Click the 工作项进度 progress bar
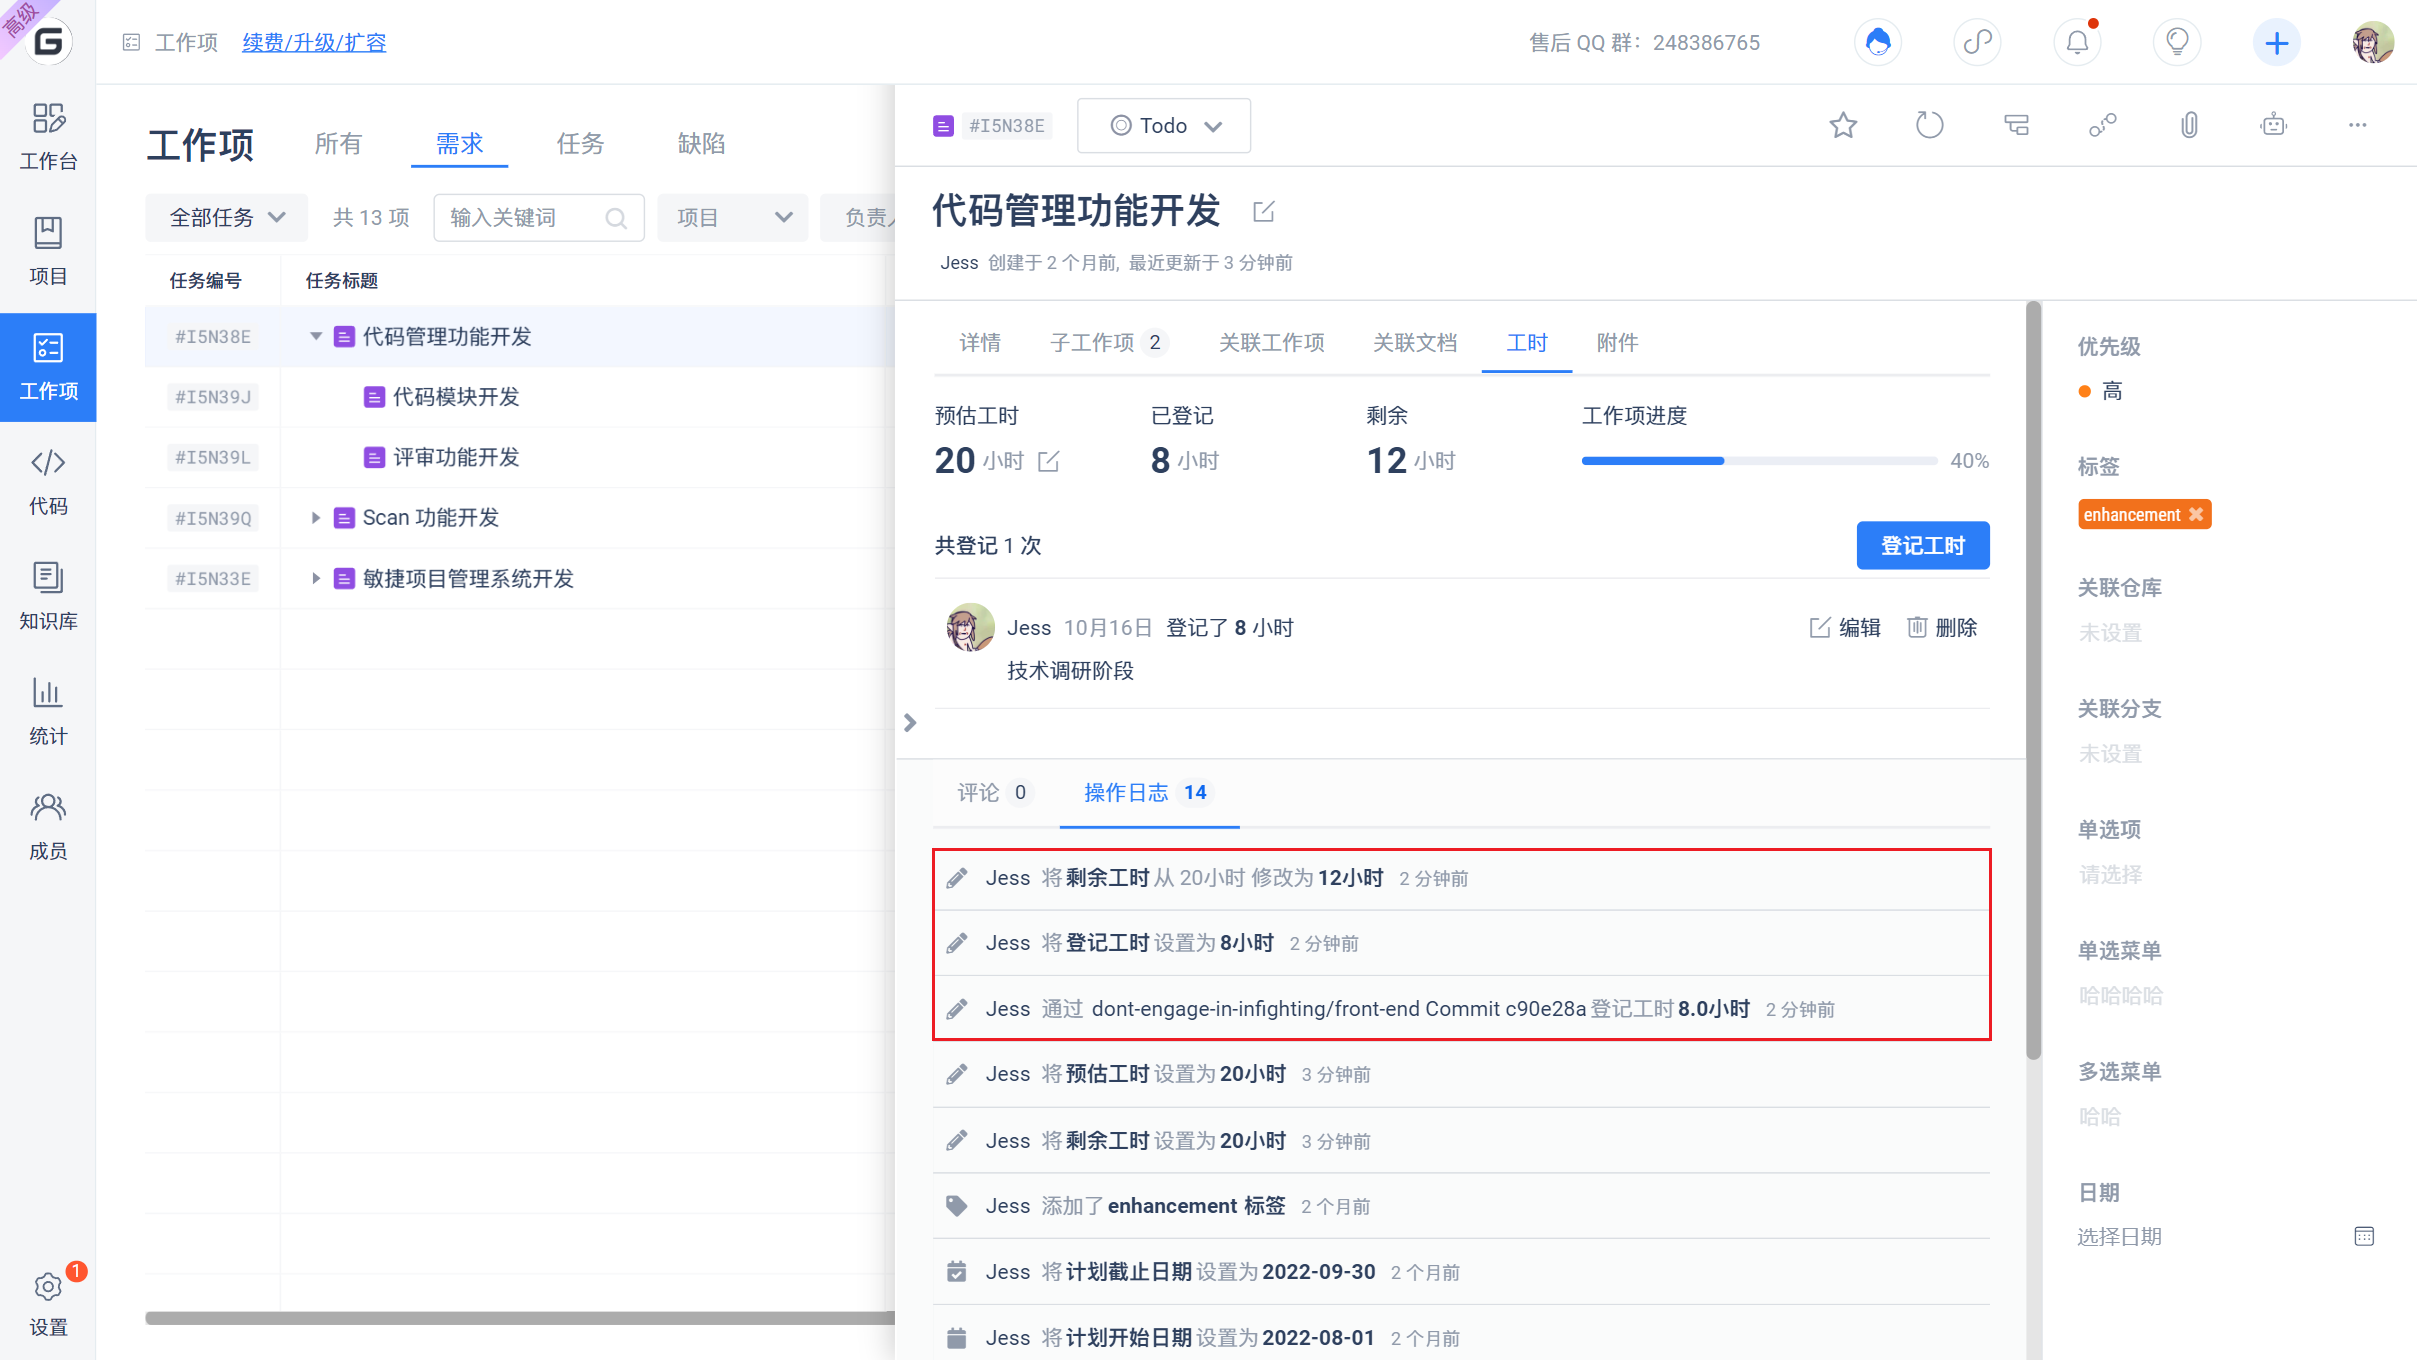This screenshot has width=2417, height=1360. point(1759,461)
